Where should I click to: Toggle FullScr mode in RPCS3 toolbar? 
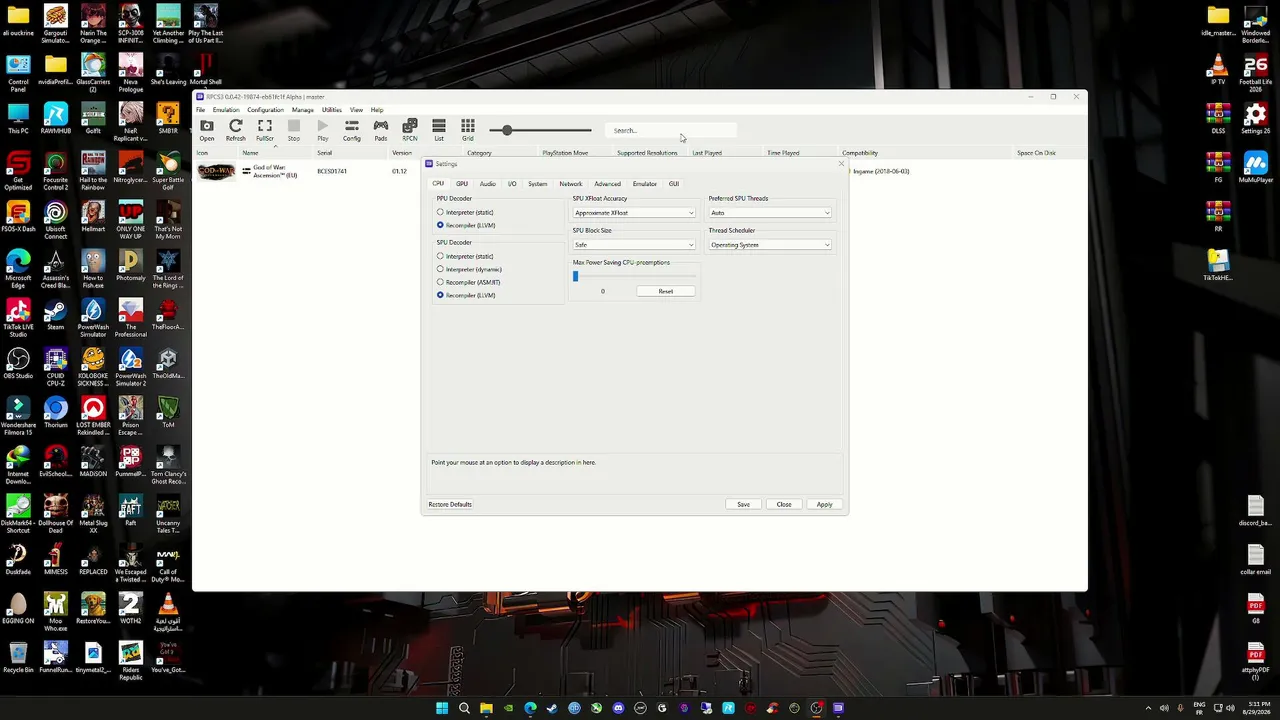264,129
